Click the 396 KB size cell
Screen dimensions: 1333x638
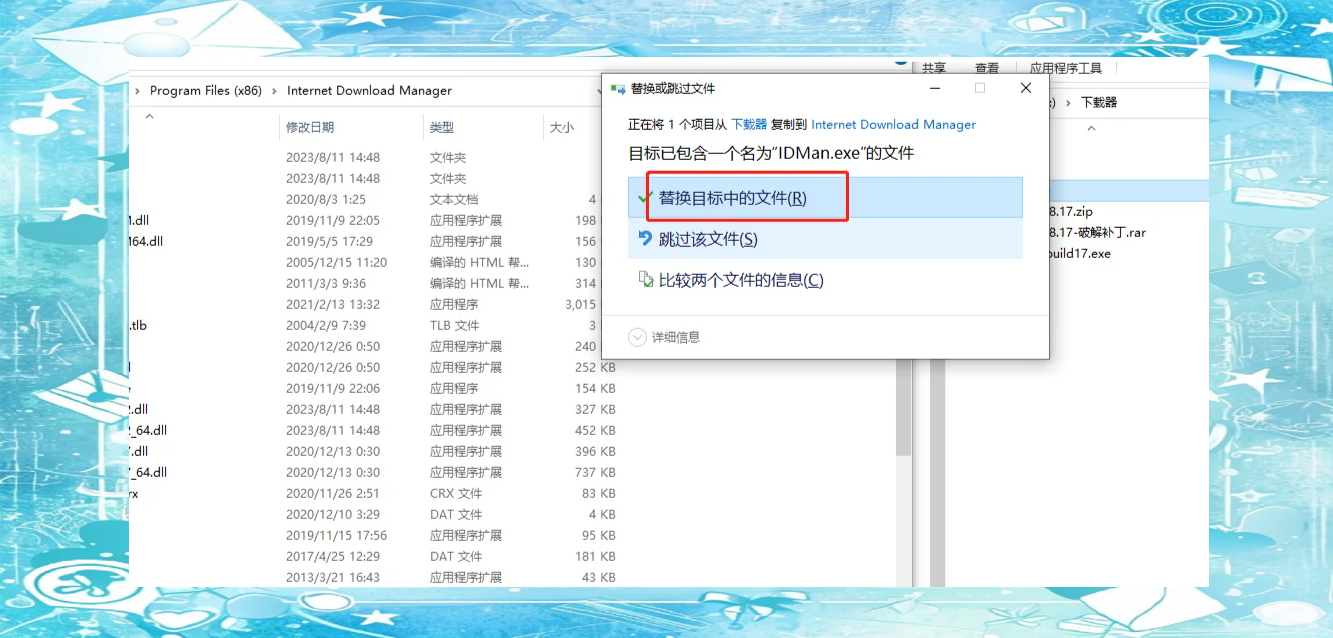[595, 452]
